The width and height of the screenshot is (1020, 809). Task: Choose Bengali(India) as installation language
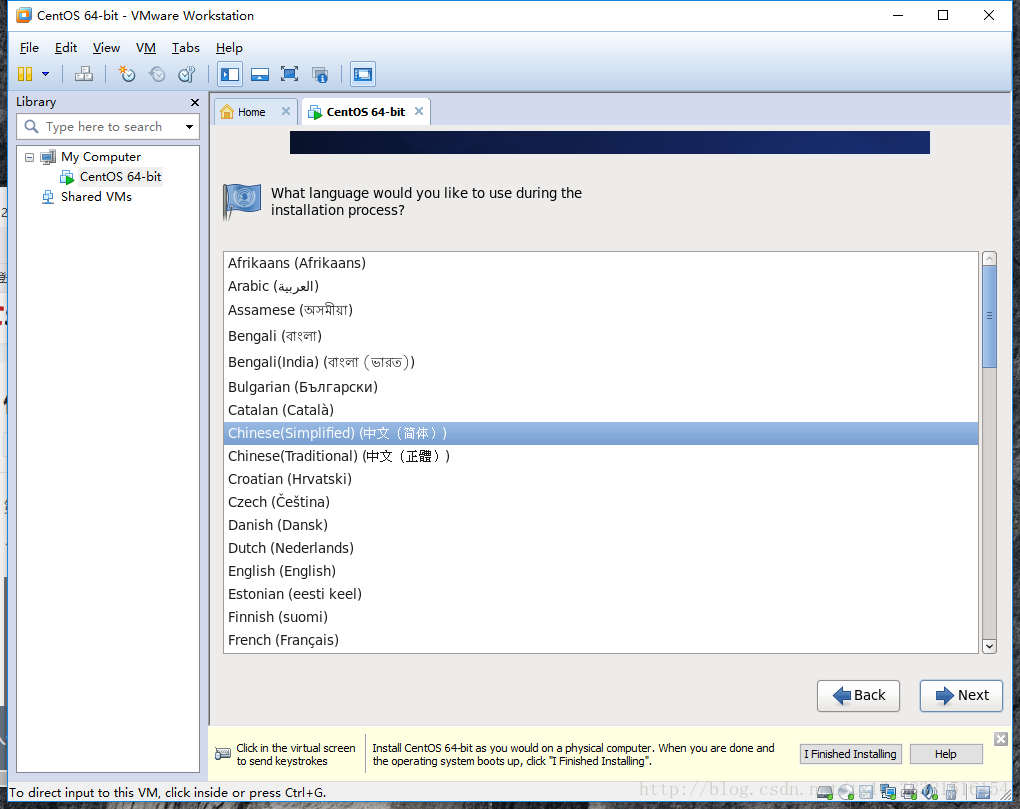pyautogui.click(x=600, y=362)
